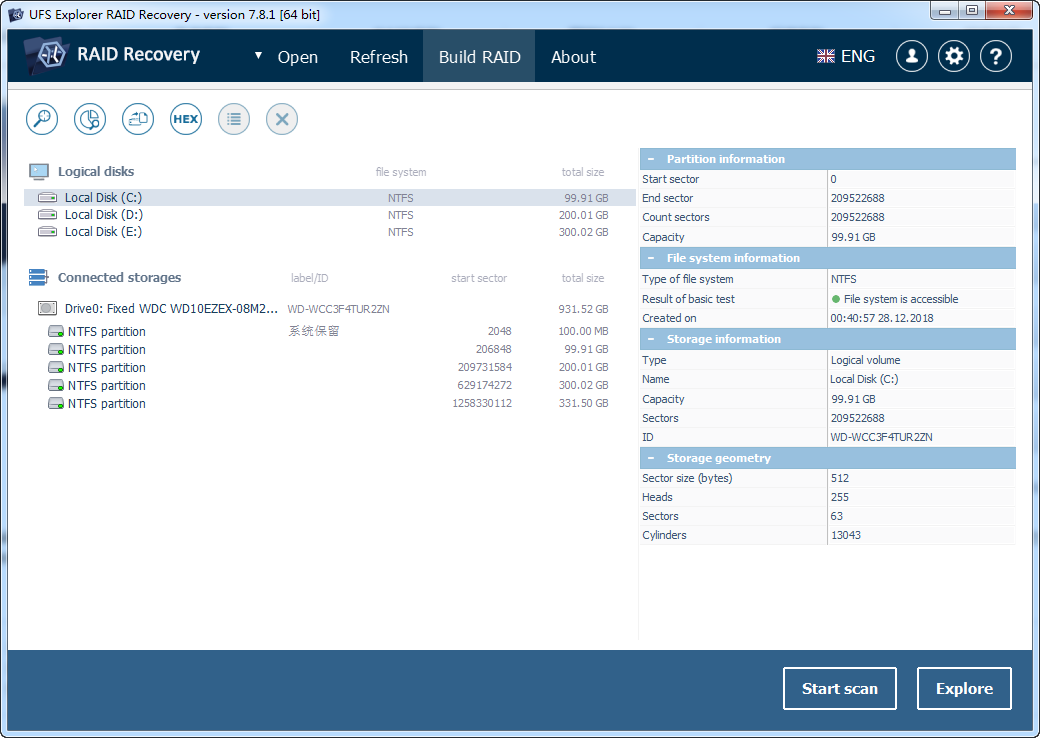Click the X close storage icon
The image size is (1040, 738).
click(x=282, y=119)
